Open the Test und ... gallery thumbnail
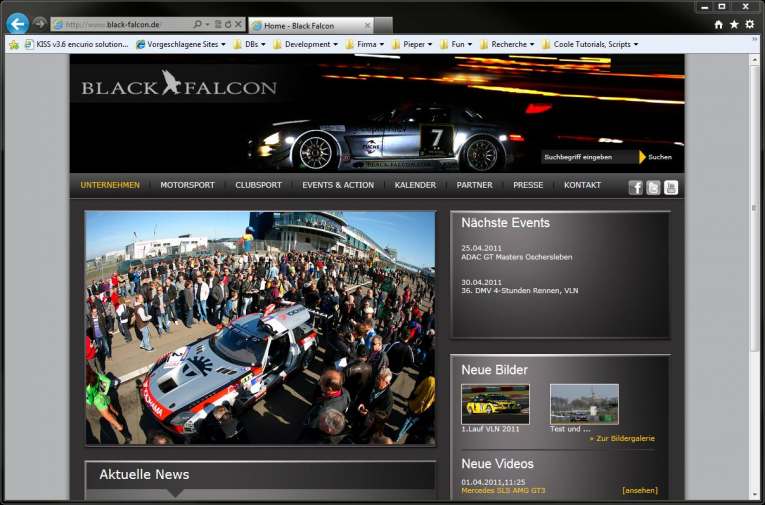The image size is (765, 505). [x=584, y=404]
